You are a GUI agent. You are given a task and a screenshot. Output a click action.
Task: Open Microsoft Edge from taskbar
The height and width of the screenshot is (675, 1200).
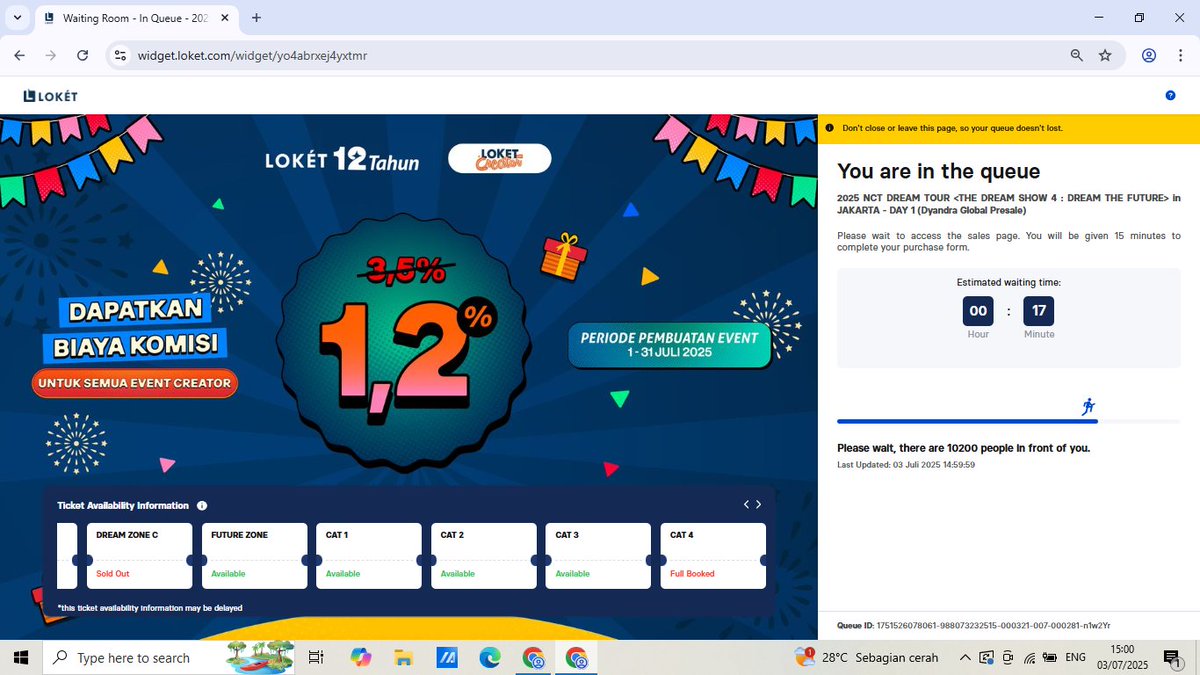[x=490, y=657]
